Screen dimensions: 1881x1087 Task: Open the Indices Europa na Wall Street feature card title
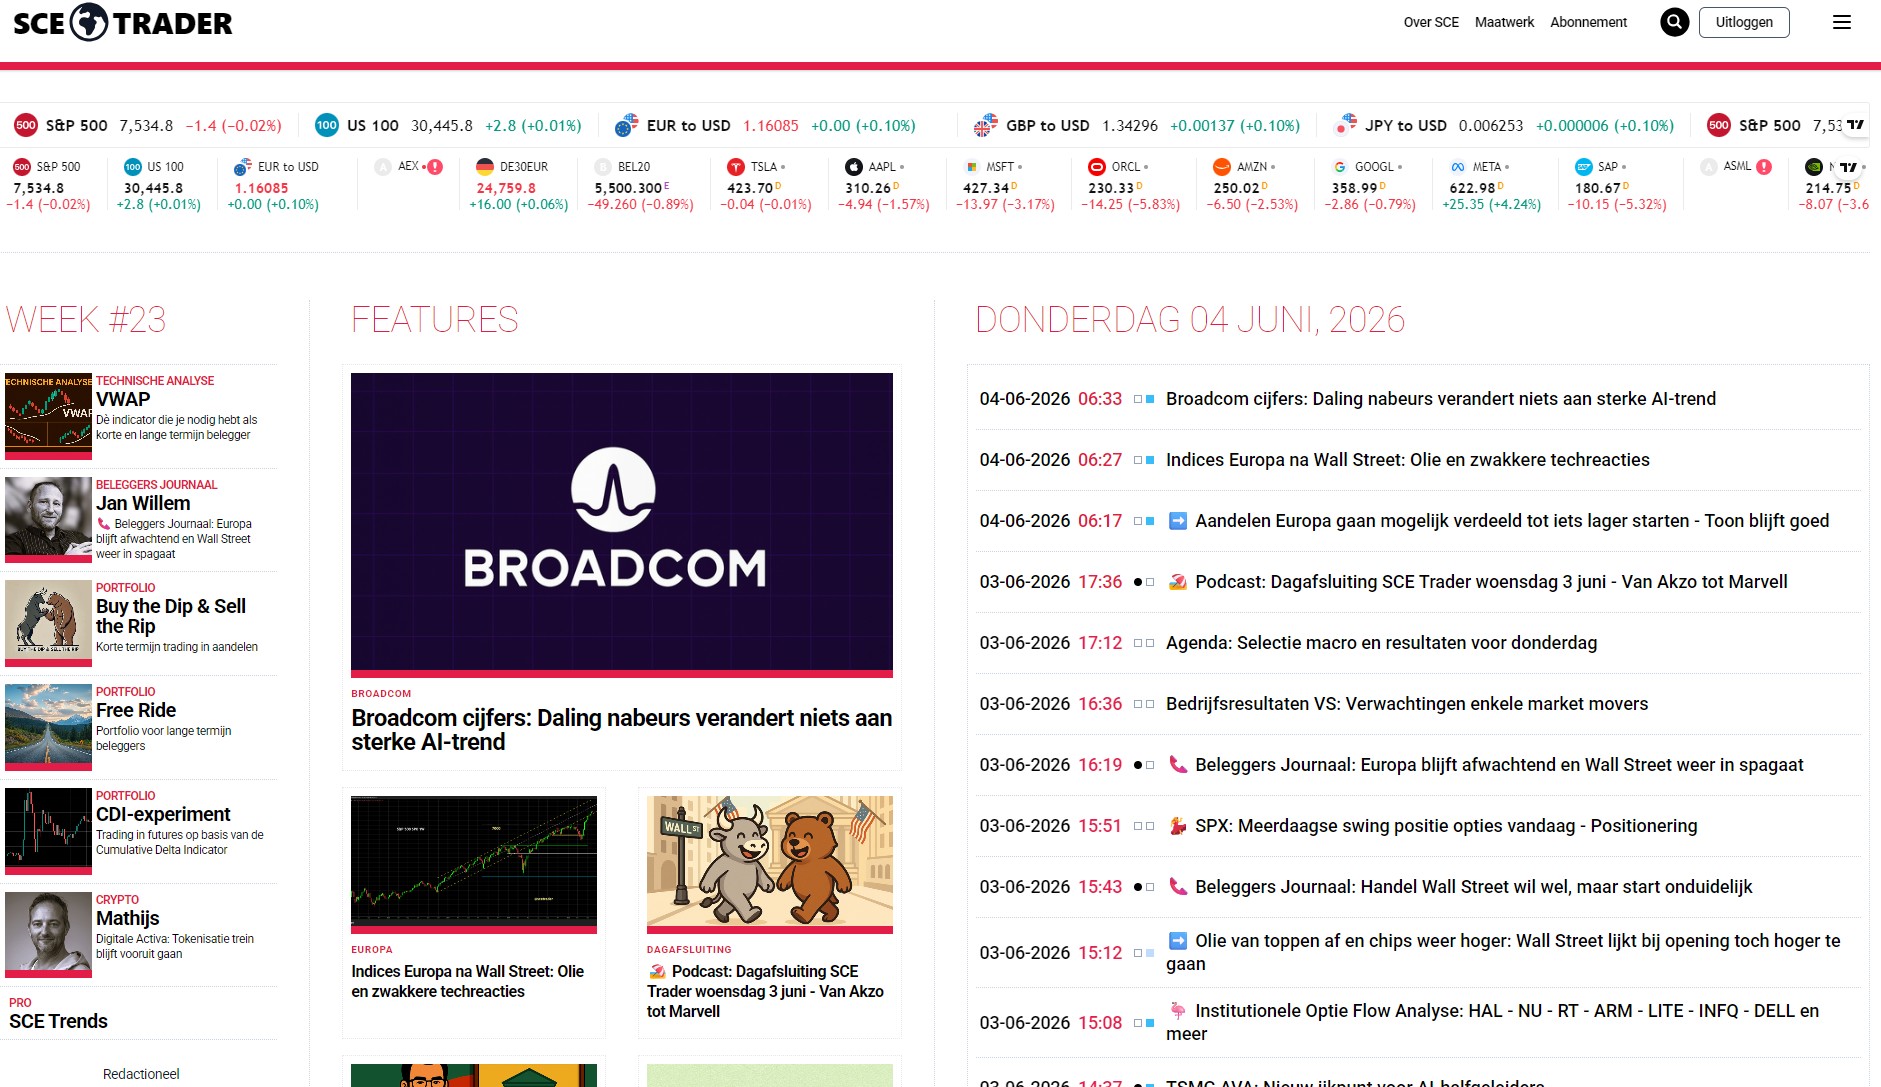[467, 981]
